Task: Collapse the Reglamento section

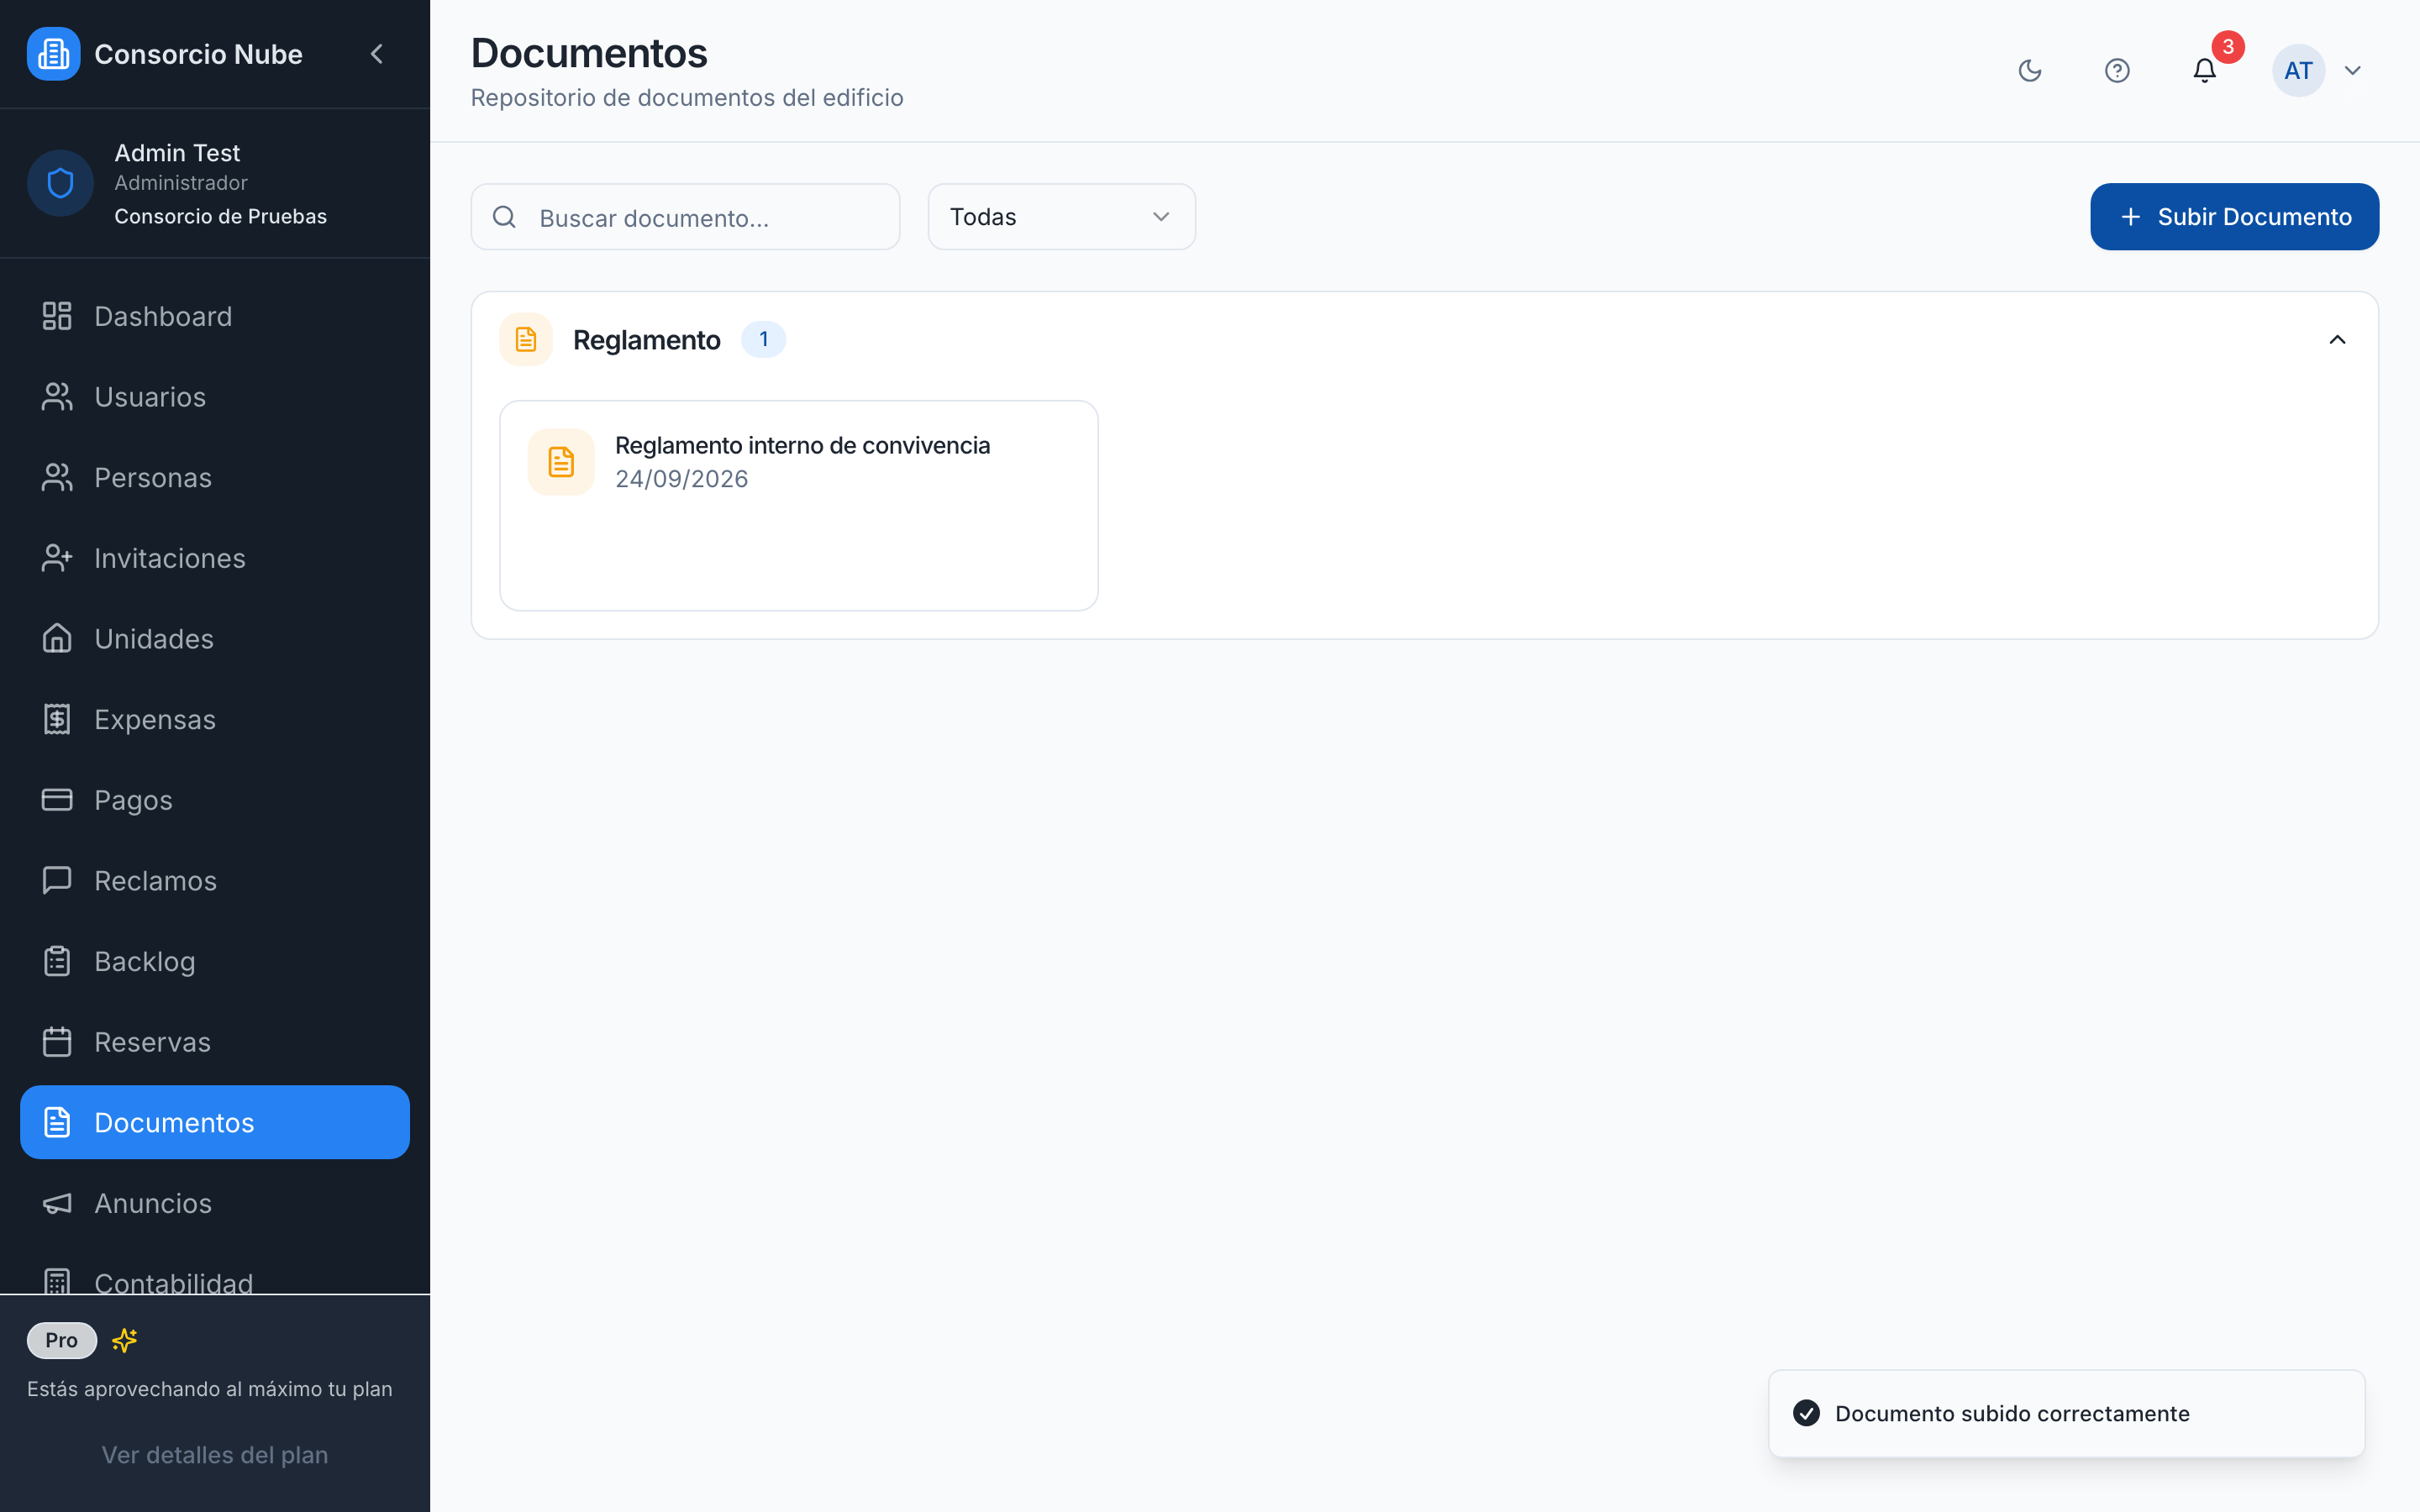Action: pos(2337,340)
